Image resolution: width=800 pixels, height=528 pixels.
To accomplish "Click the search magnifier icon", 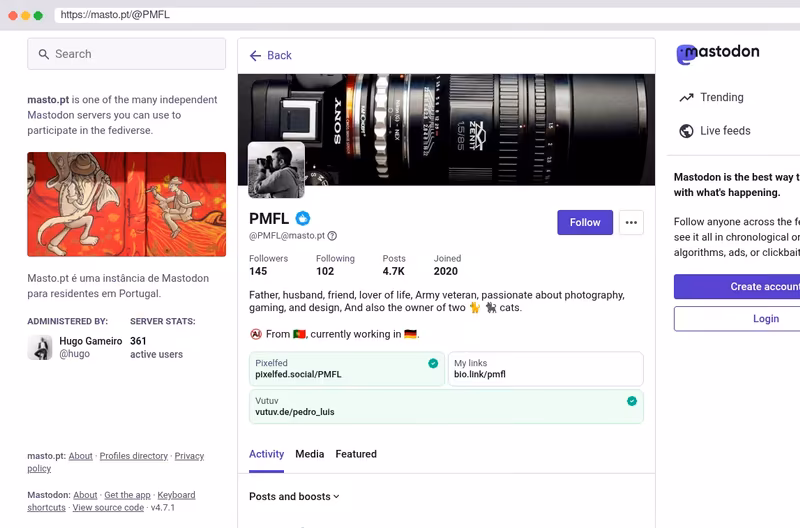I will (44, 54).
